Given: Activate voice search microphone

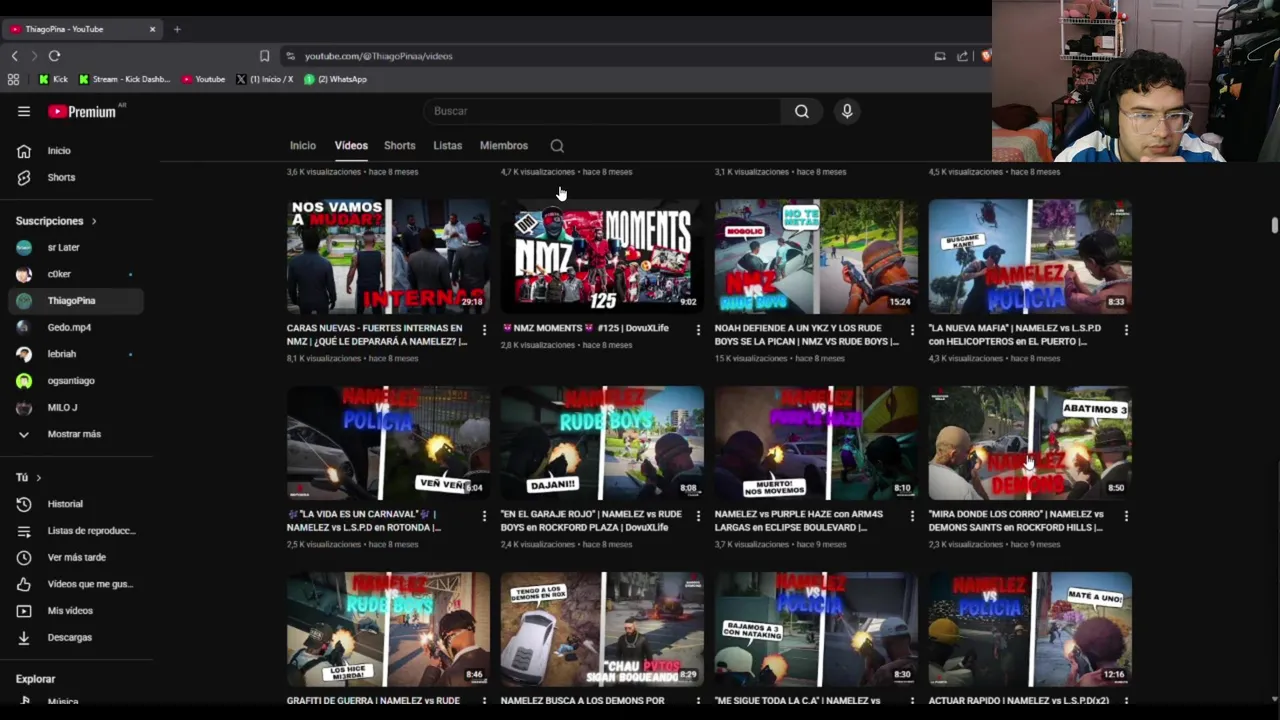Looking at the screenshot, I should pyautogui.click(x=847, y=111).
